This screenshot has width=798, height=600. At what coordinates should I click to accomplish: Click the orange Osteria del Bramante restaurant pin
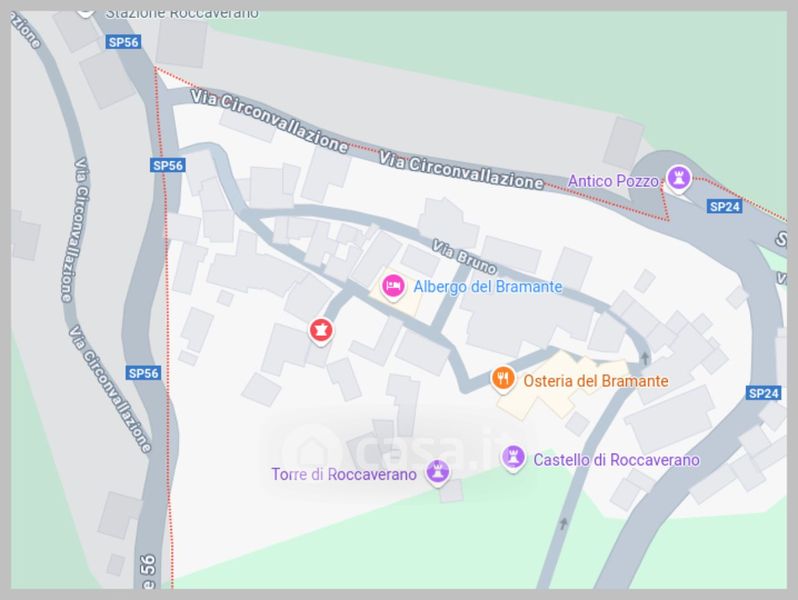(503, 380)
